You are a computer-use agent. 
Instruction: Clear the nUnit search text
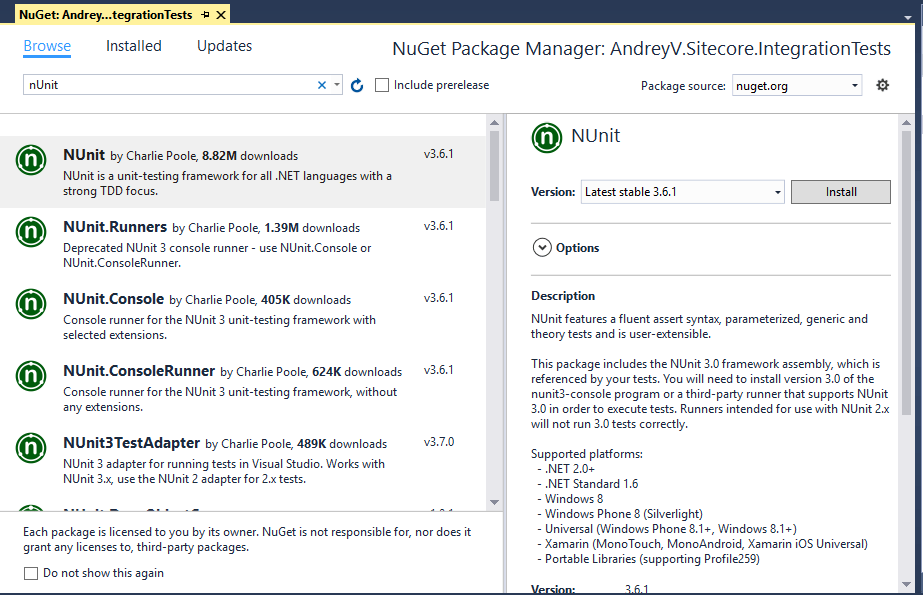322,84
